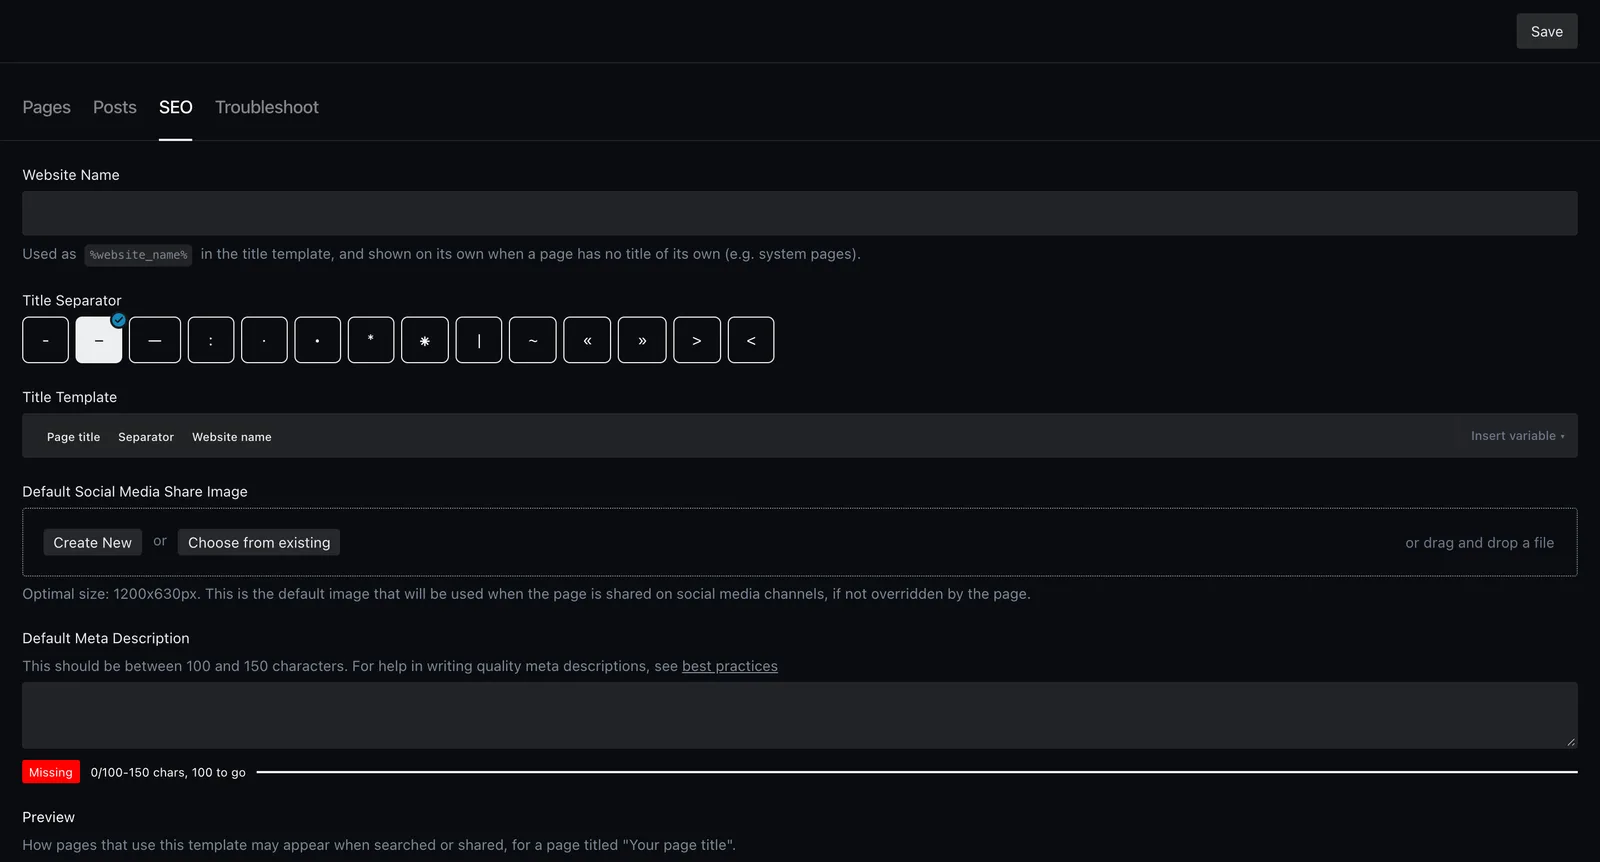Pick the thin asterisk separator
Screen dimensions: 1600x862
[x=371, y=340]
